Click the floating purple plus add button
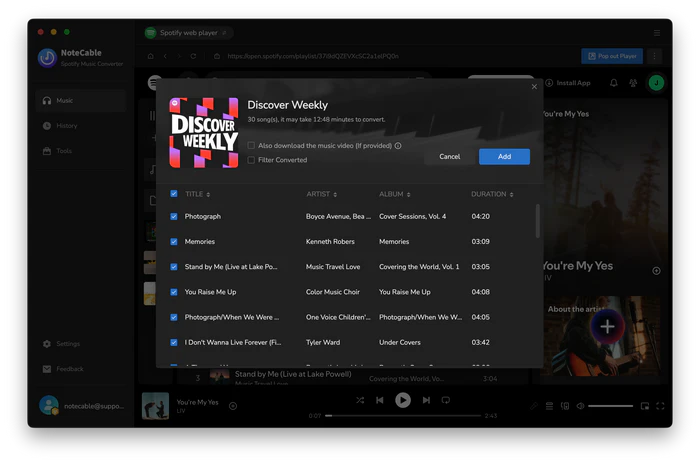Screen dimensions: 700x464 [x=607, y=327]
